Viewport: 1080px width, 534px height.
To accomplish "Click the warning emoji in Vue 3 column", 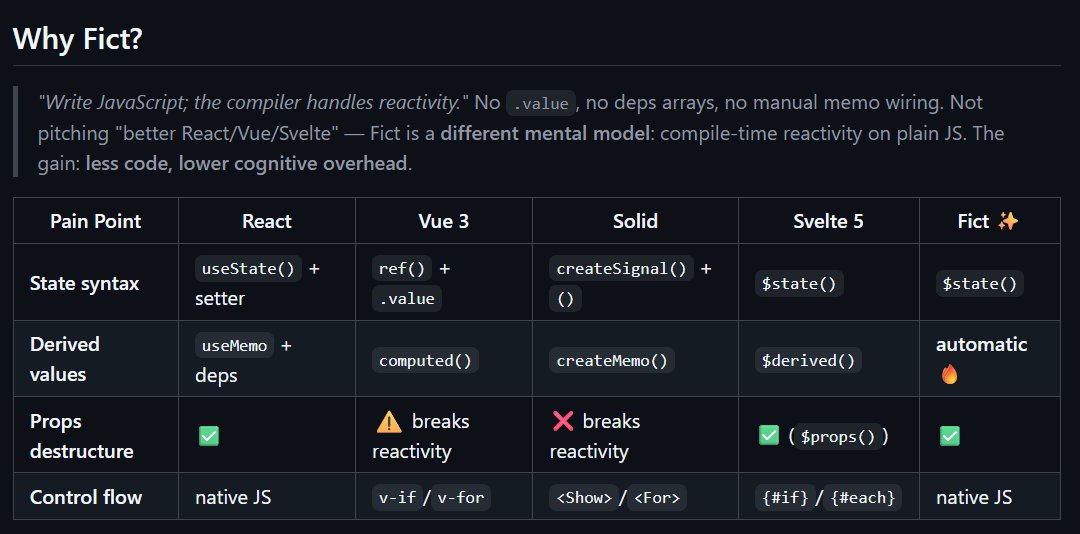I will [x=389, y=421].
